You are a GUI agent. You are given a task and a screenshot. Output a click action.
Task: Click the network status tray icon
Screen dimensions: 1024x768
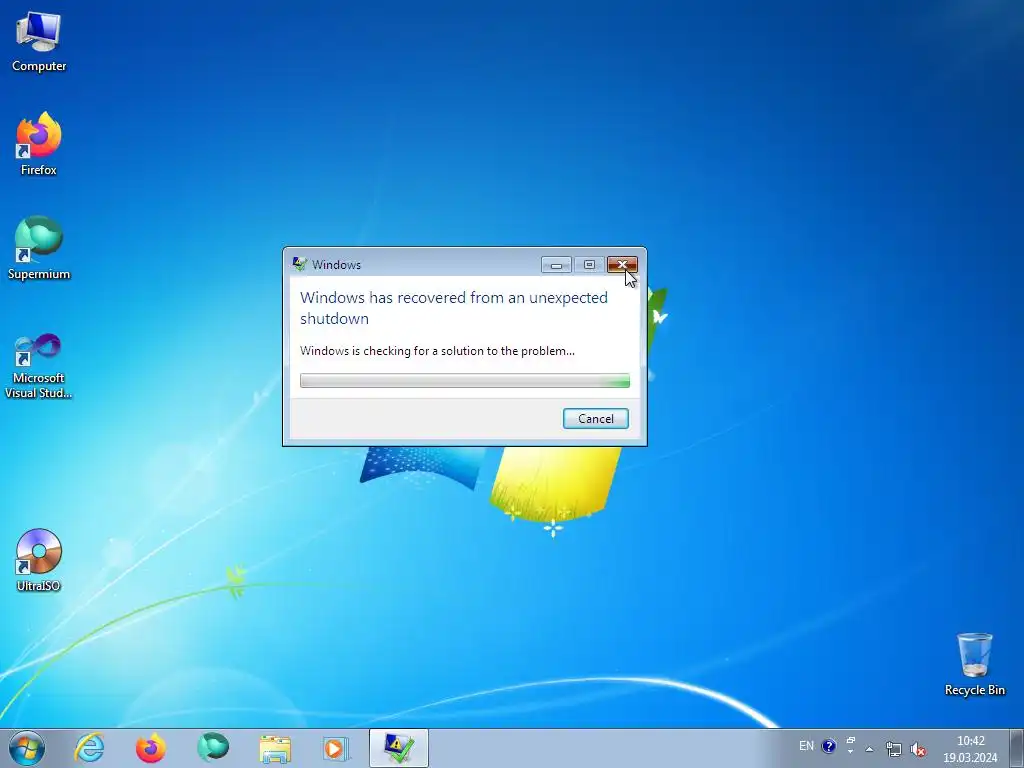tap(893, 749)
